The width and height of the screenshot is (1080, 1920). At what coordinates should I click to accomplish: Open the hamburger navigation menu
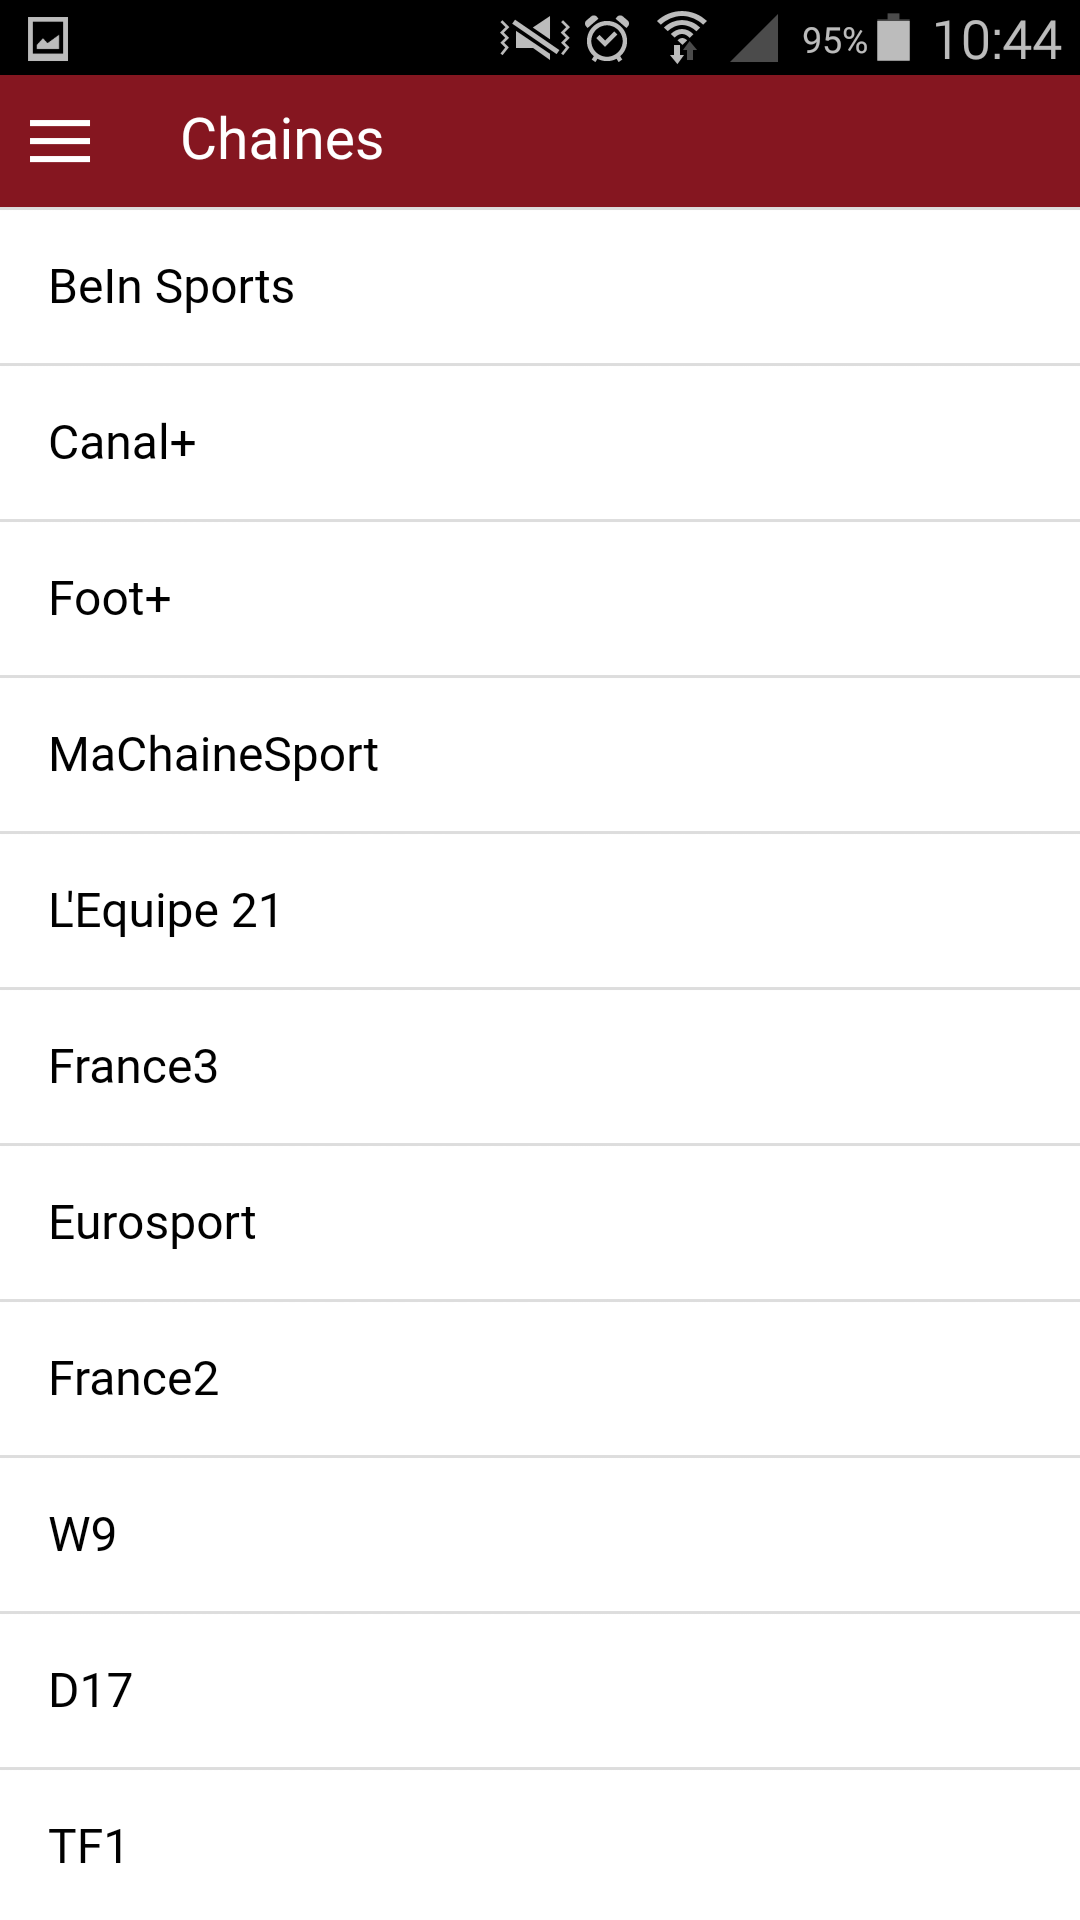pyautogui.click(x=60, y=140)
